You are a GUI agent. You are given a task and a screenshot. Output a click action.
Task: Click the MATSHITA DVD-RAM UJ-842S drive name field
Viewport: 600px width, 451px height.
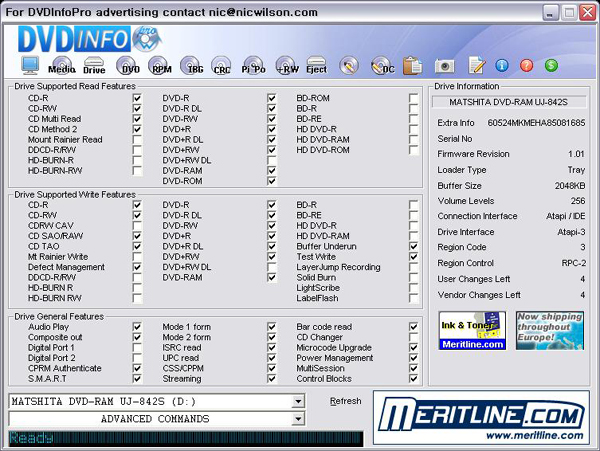click(509, 102)
